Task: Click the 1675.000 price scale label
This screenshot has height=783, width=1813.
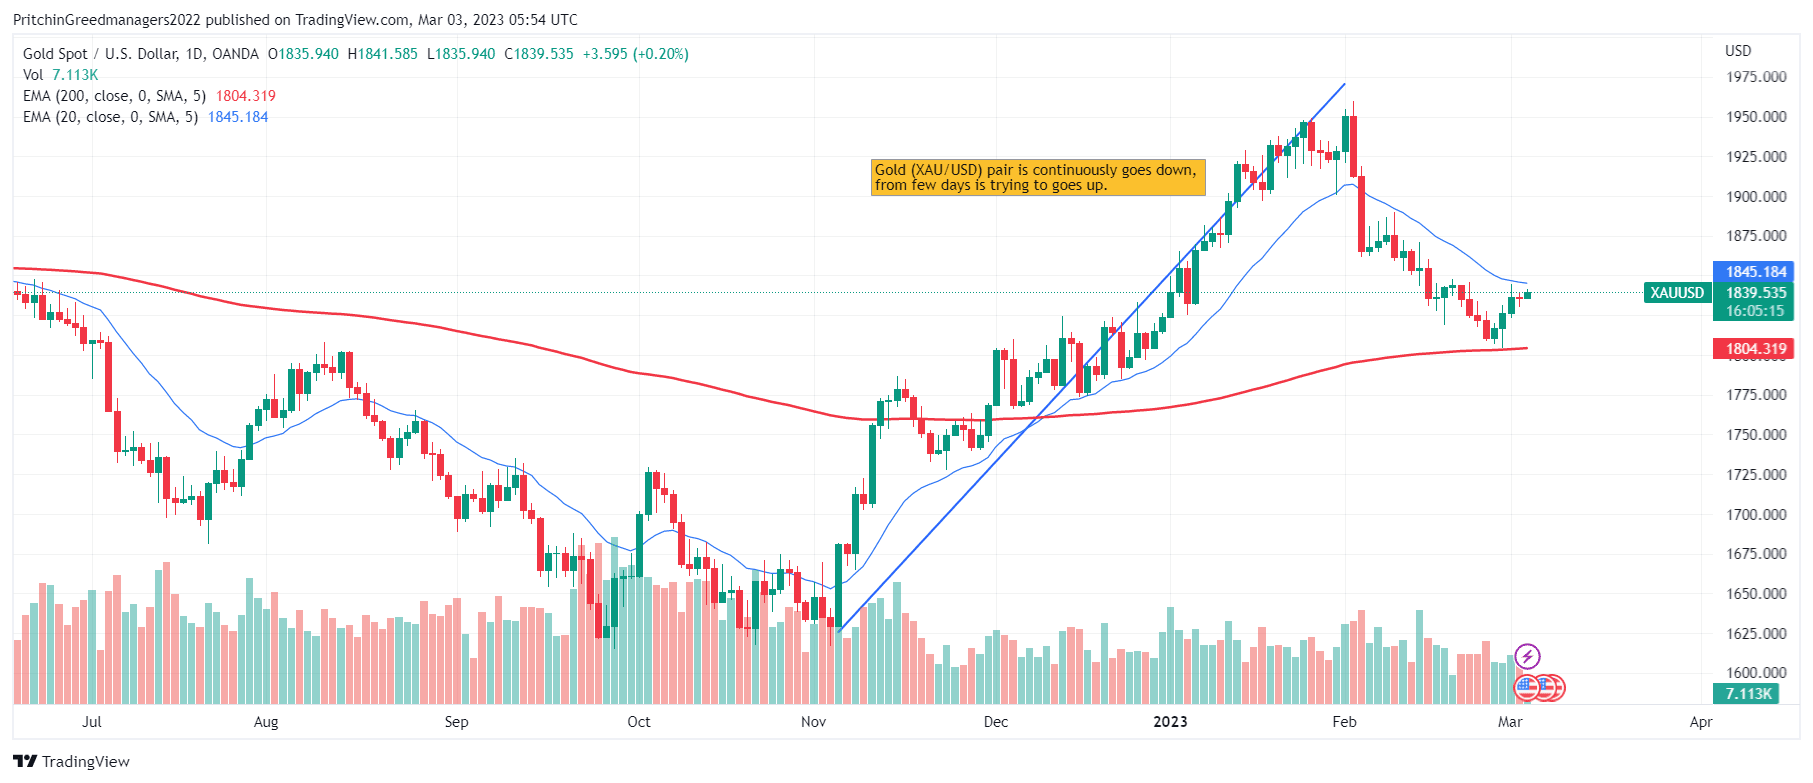Action: pyautogui.click(x=1756, y=554)
